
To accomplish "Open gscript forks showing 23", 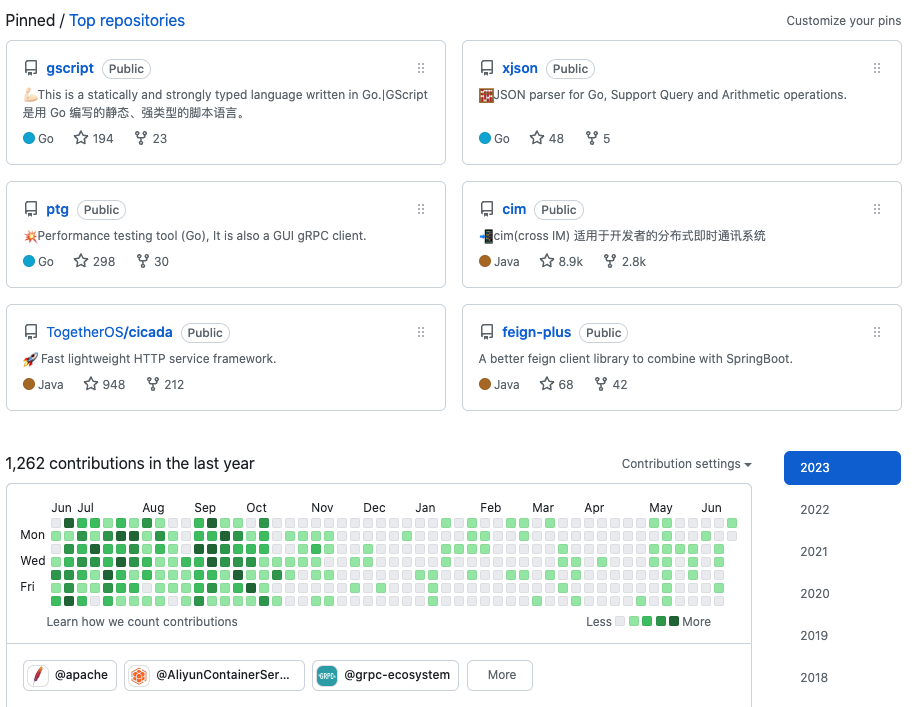I will (151, 138).
